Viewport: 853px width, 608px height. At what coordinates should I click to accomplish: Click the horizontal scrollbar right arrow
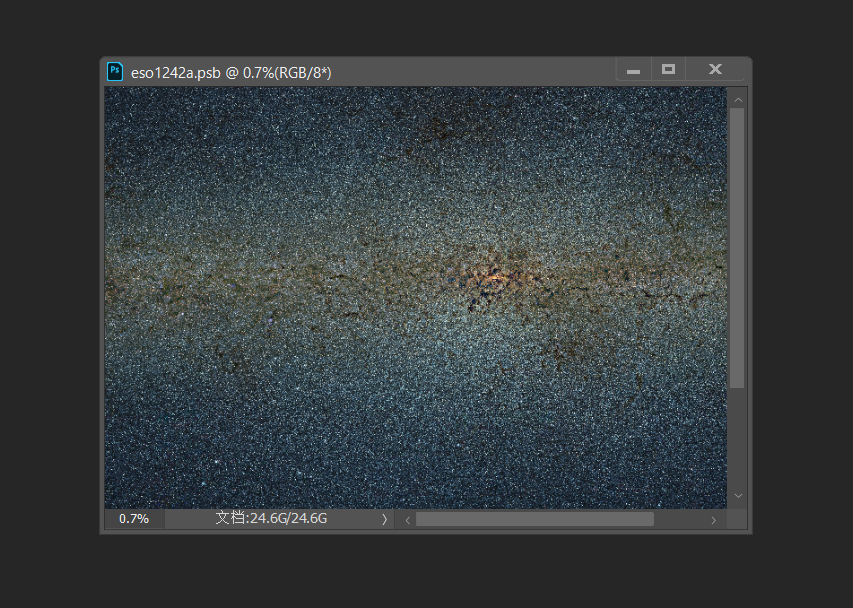(714, 520)
